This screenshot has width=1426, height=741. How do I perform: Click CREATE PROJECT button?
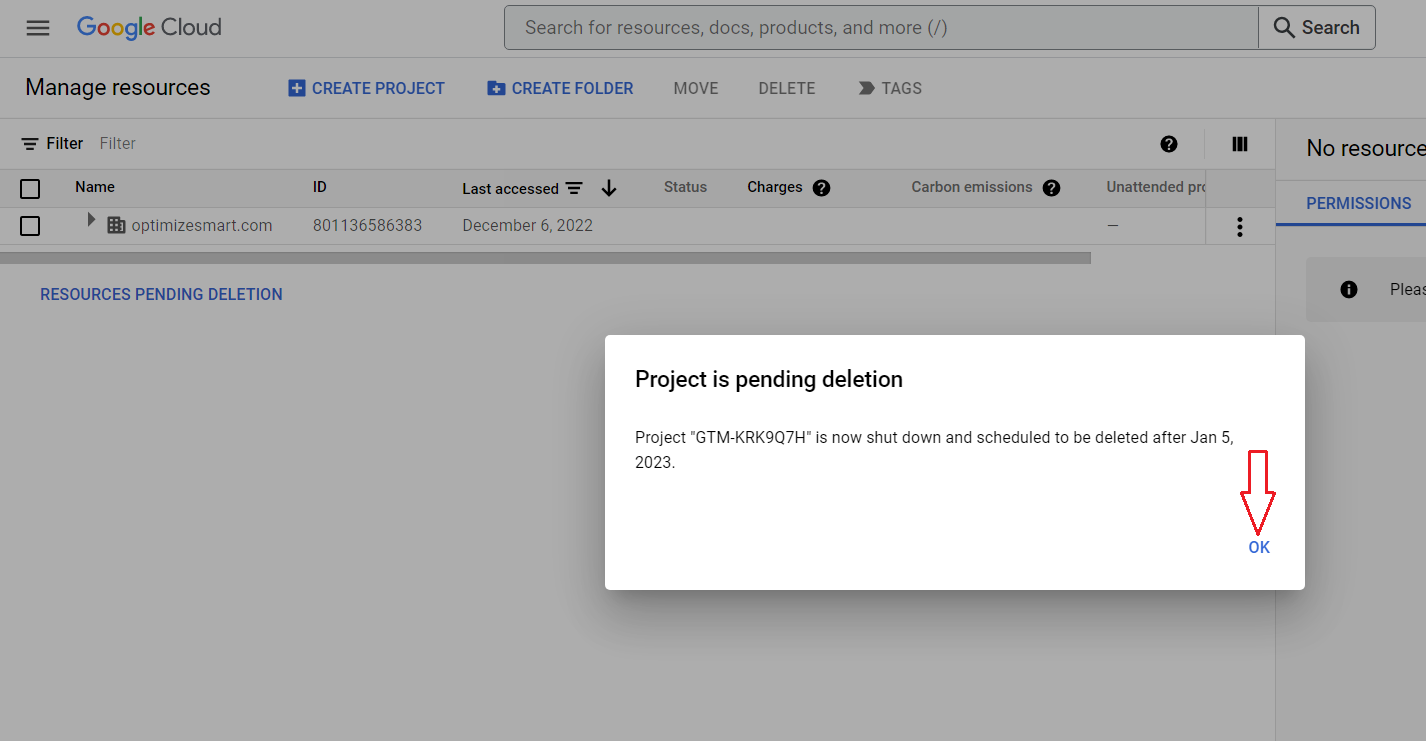coord(366,88)
